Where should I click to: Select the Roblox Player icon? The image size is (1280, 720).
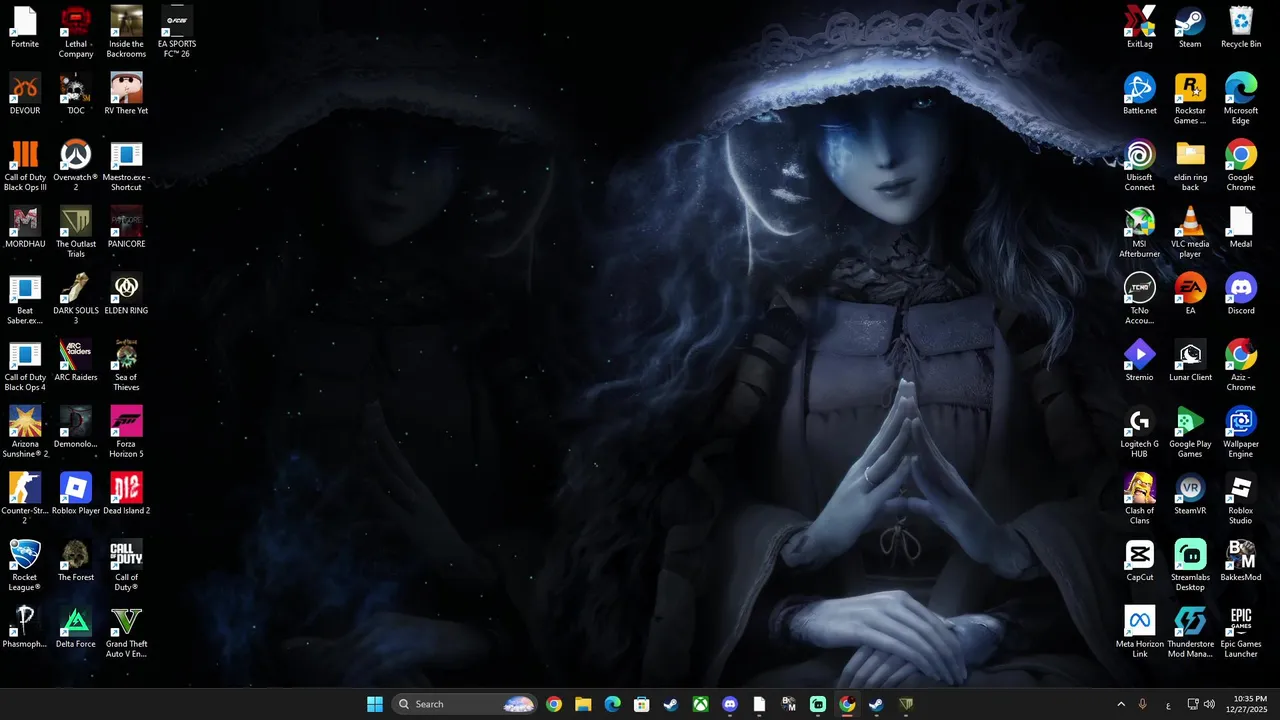tap(76, 494)
